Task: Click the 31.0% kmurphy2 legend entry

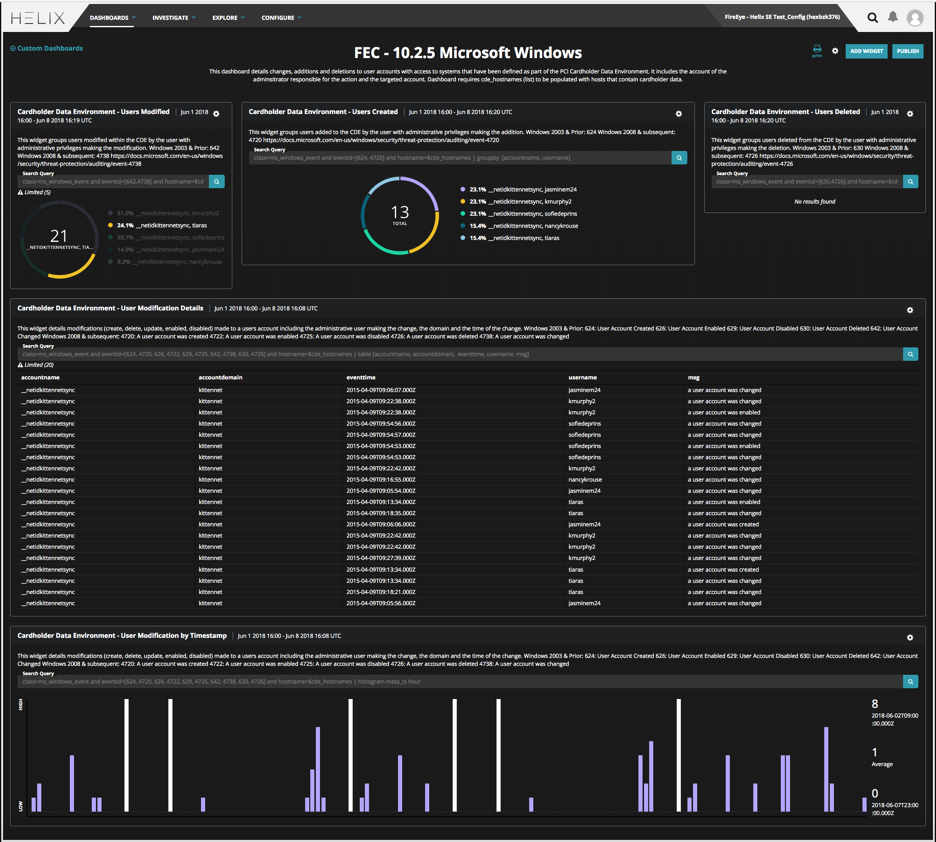Action: coord(164,213)
